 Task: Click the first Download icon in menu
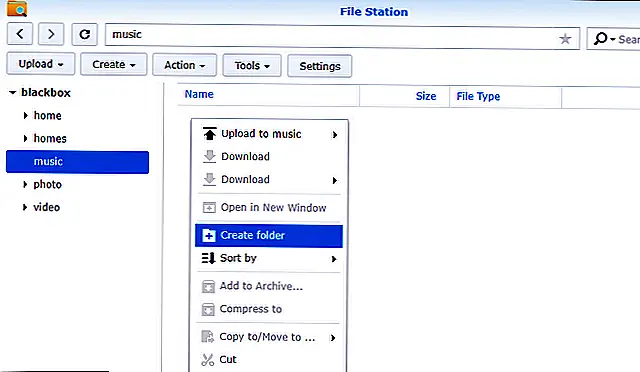click(209, 156)
